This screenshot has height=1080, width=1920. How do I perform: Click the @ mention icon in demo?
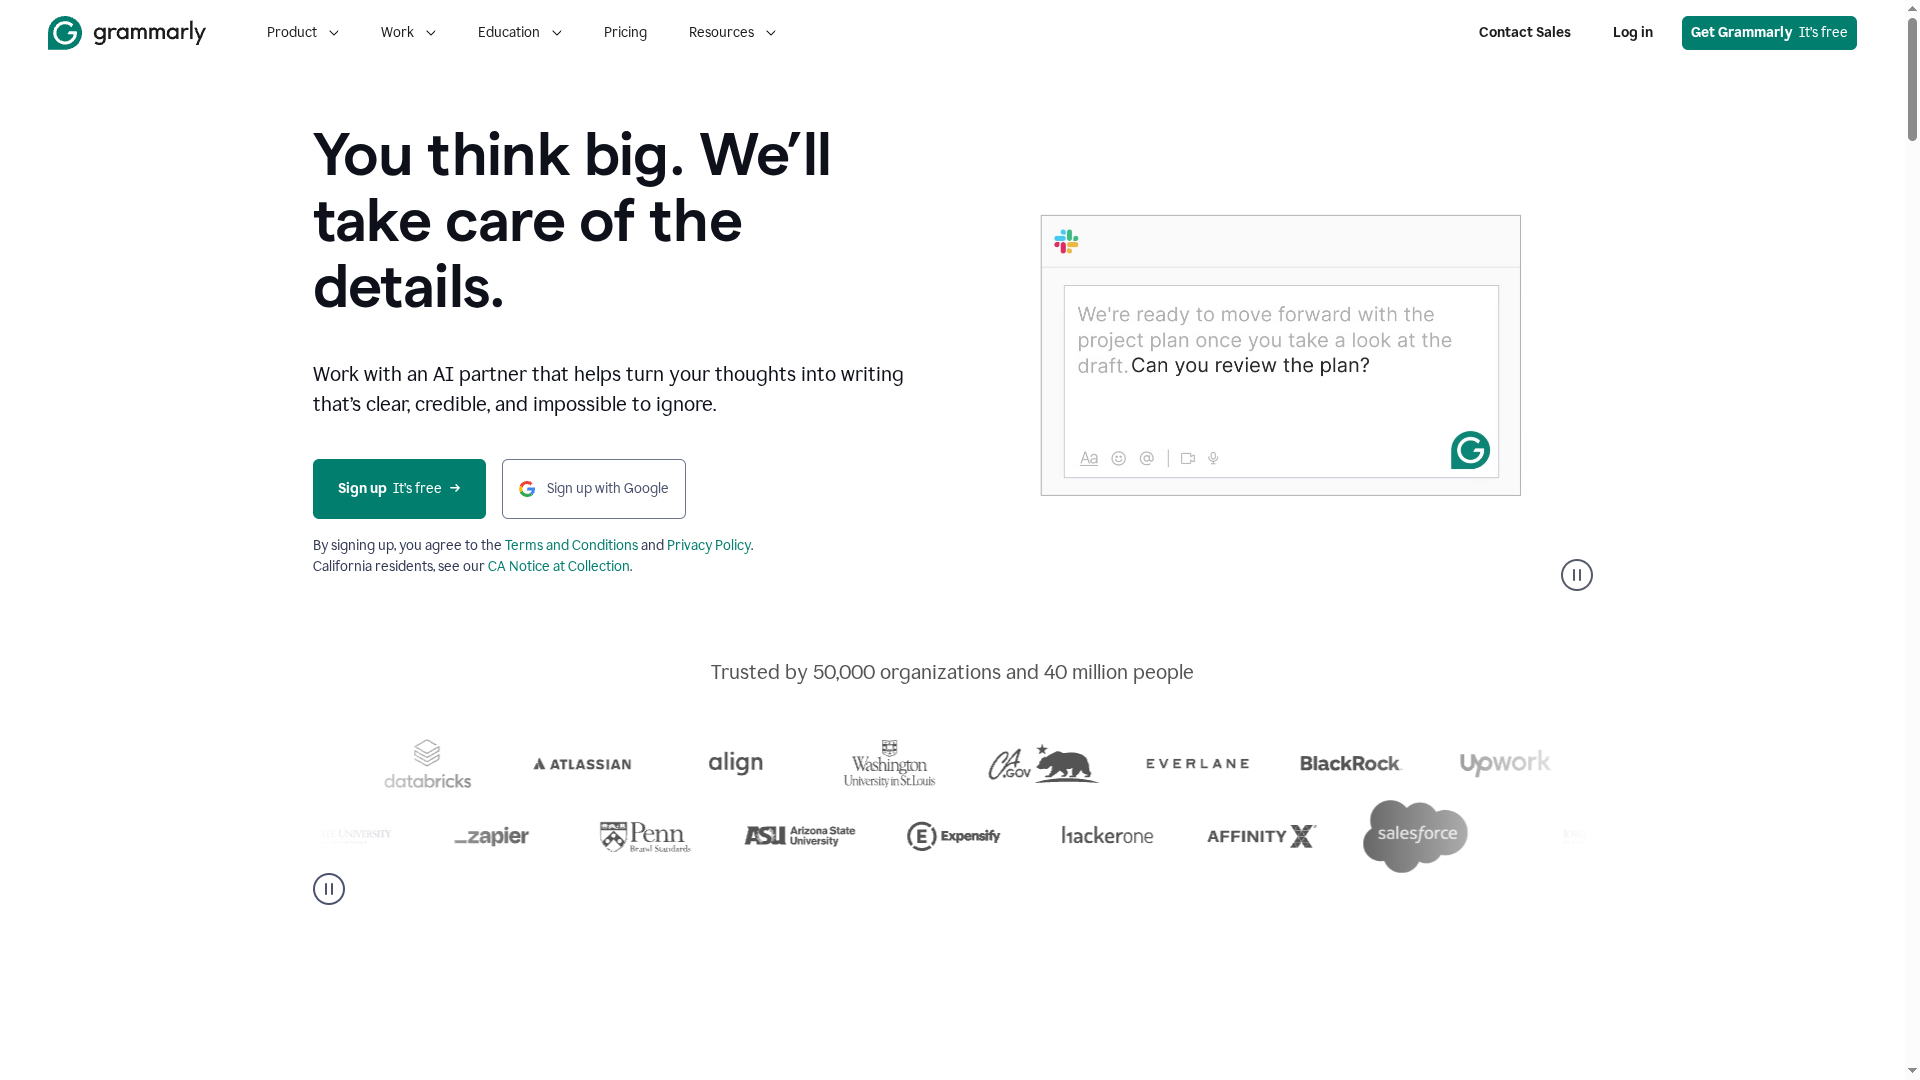pyautogui.click(x=1147, y=458)
